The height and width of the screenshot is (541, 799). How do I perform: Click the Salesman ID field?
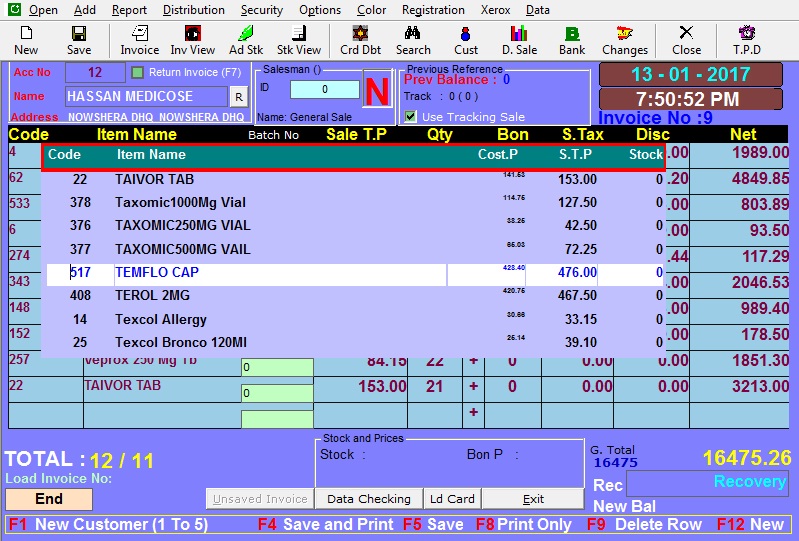[325, 90]
